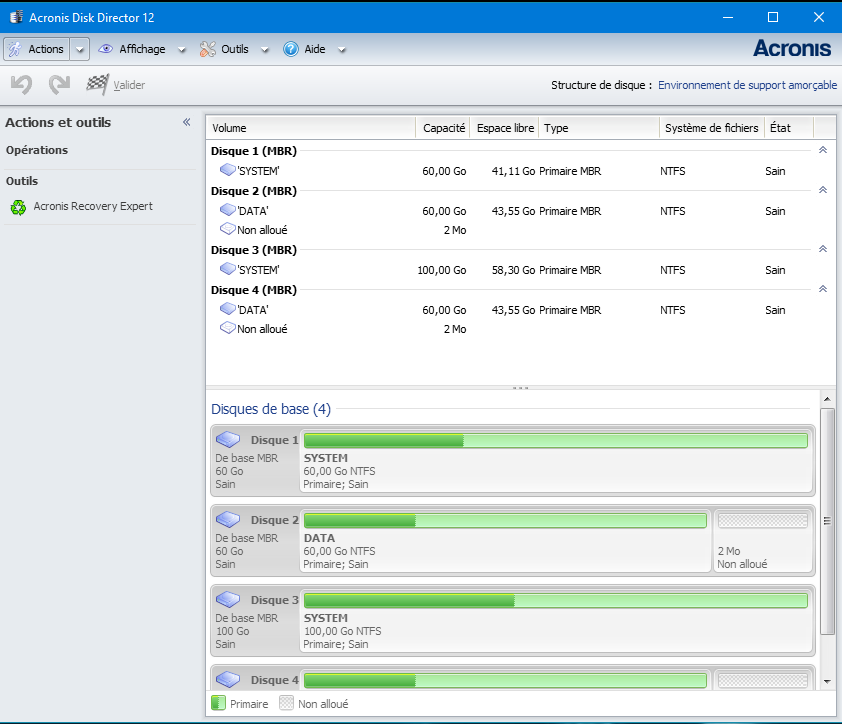Viewport: 842px width, 724px height.
Task: Select the Disque 2 DATA partition usage bar
Action: click(x=505, y=521)
